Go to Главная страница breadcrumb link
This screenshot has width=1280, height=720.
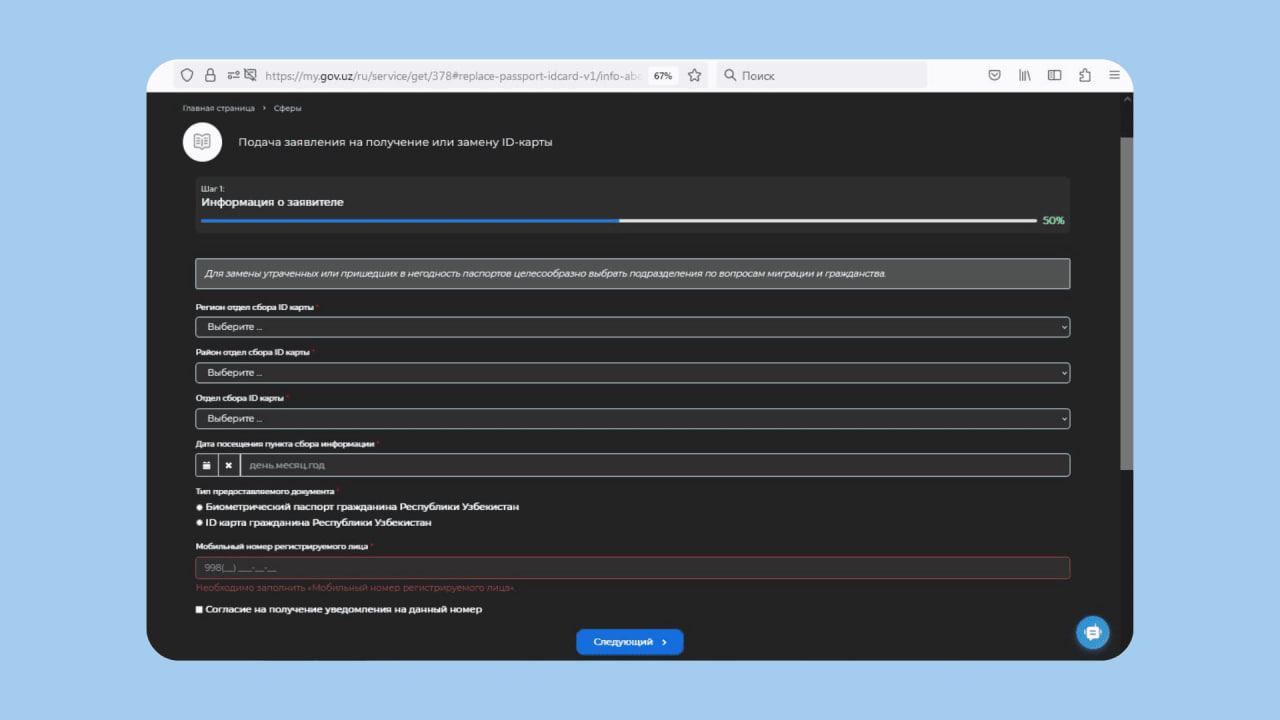218,108
